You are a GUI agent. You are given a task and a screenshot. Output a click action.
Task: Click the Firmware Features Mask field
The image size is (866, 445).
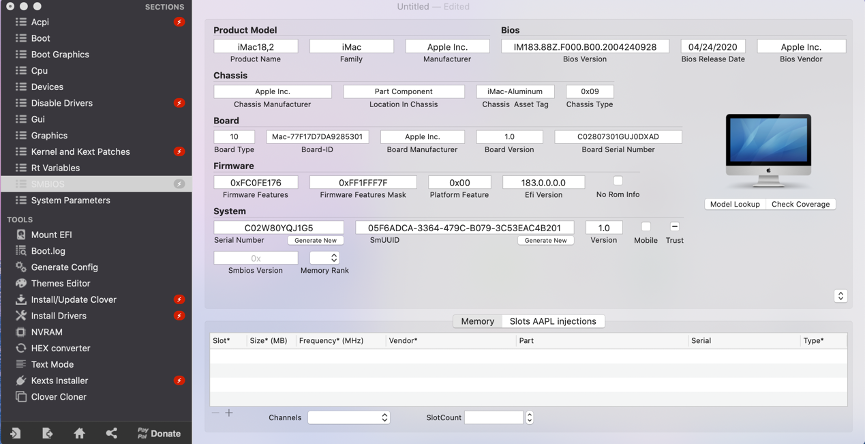(x=363, y=182)
